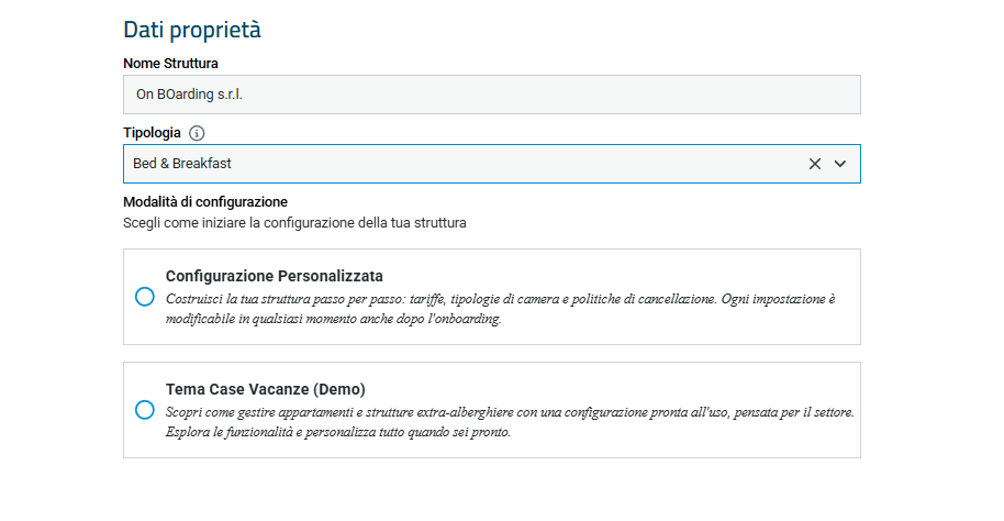
Task: Click the Configurazione Personalizzata title
Action: coord(274,276)
